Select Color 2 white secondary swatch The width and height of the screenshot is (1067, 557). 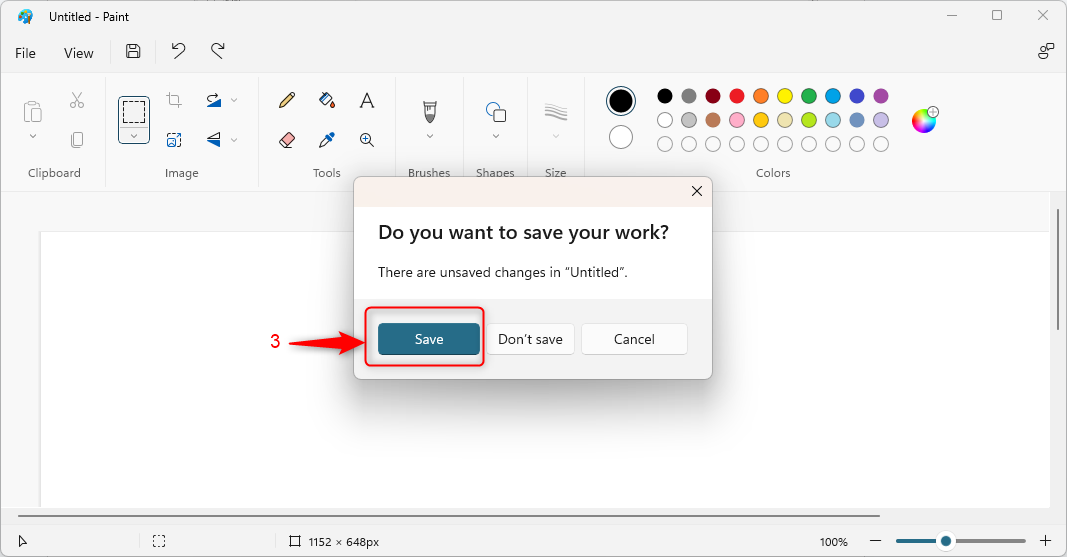621,137
